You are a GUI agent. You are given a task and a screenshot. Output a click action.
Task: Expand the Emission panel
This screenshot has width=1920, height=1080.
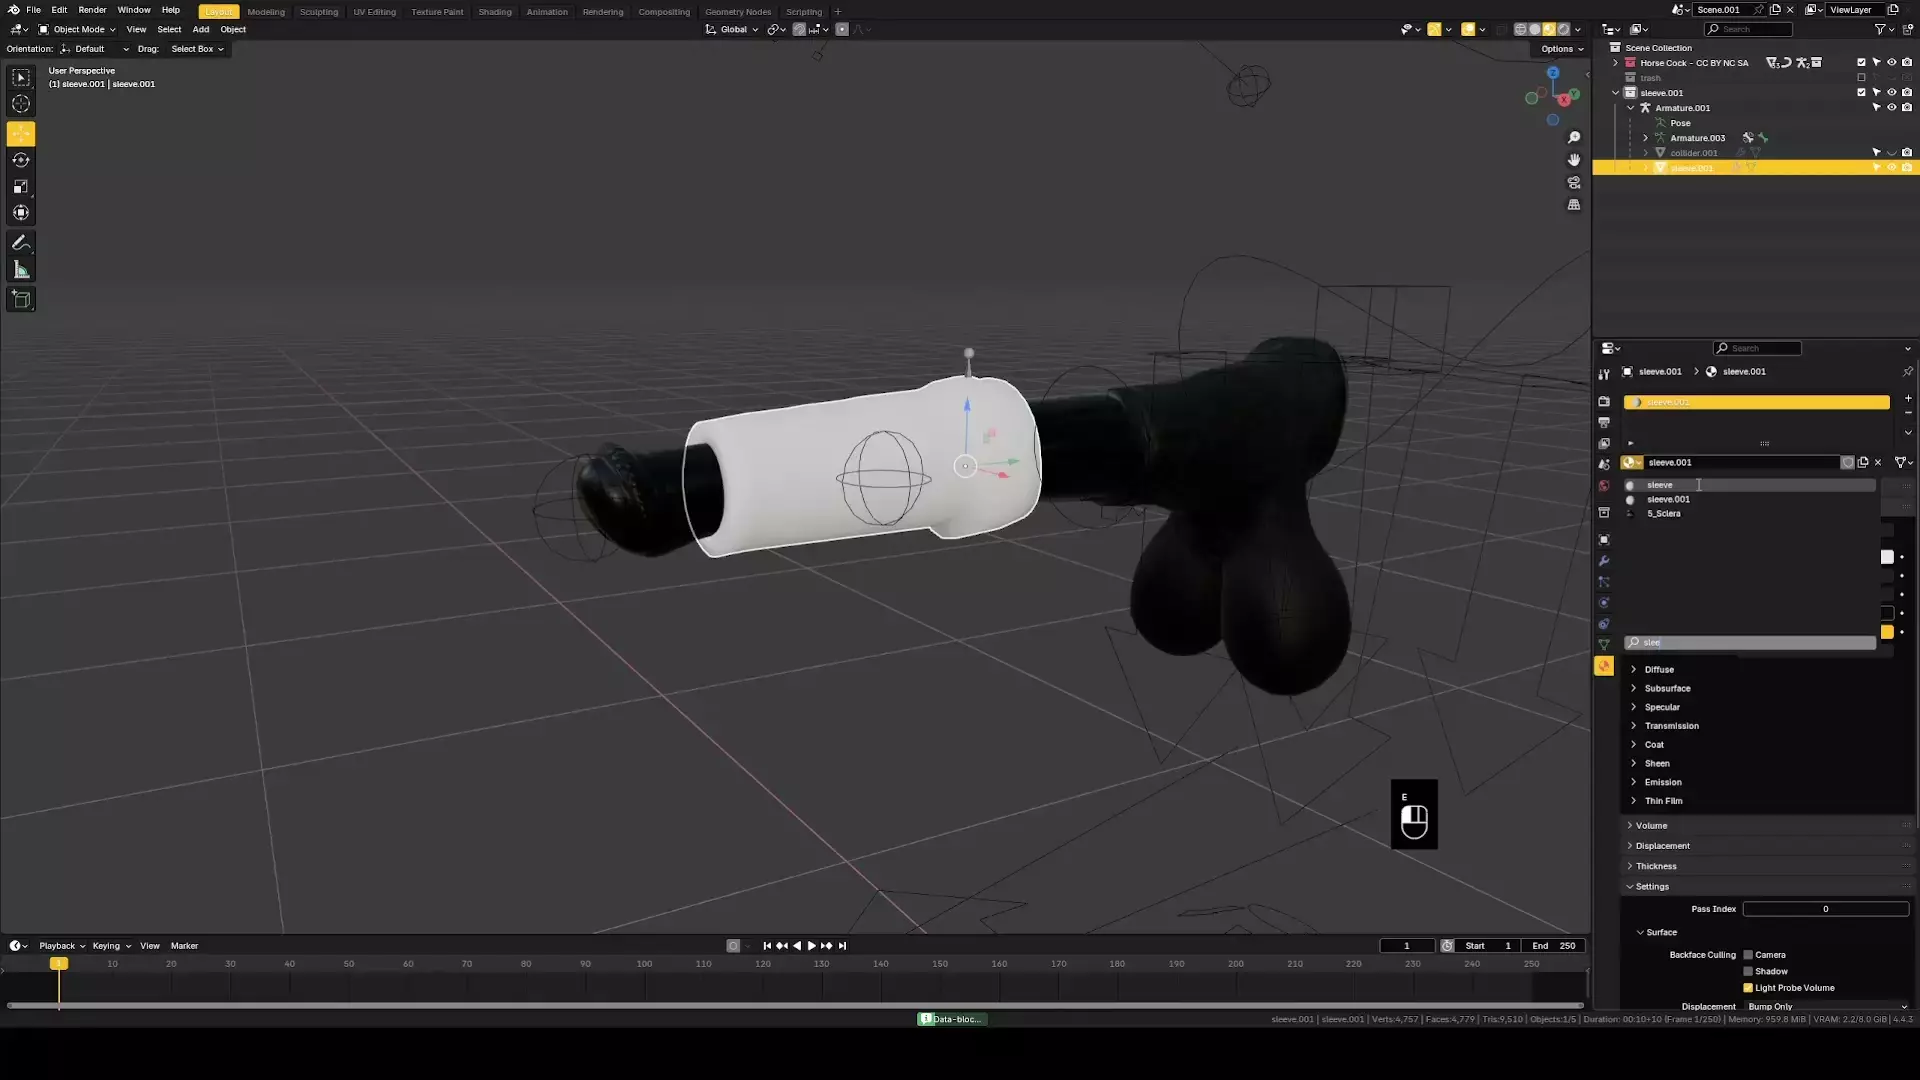coord(1662,782)
